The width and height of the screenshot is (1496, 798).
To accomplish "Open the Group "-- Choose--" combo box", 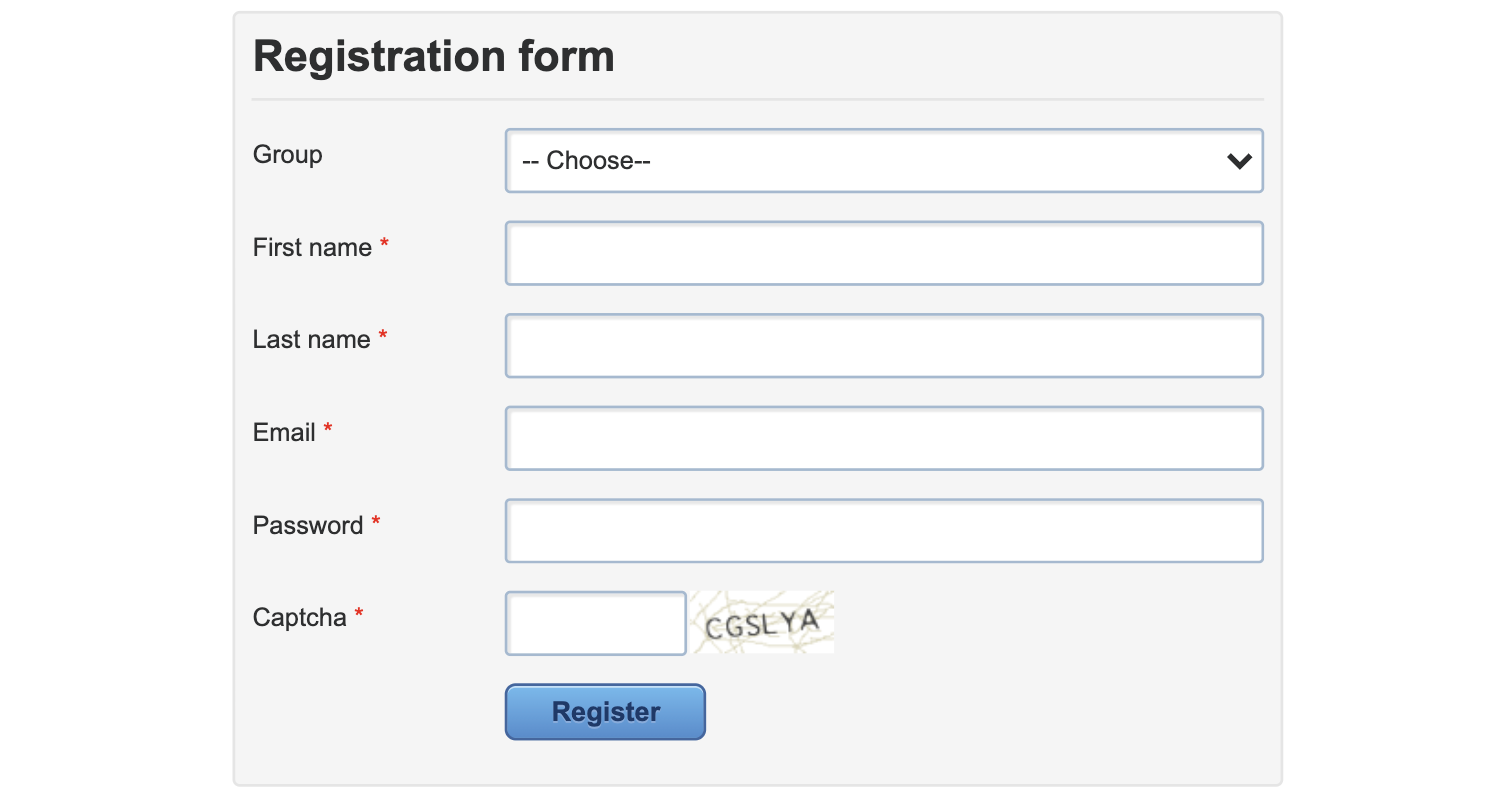I will tap(884, 160).
